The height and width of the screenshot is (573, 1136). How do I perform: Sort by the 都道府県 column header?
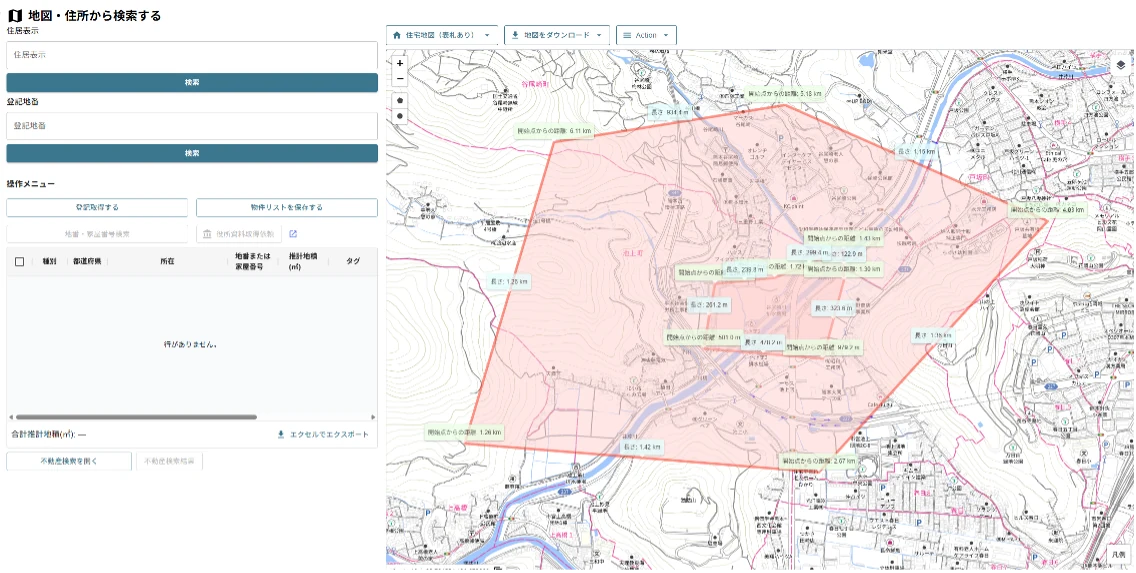coord(86,262)
